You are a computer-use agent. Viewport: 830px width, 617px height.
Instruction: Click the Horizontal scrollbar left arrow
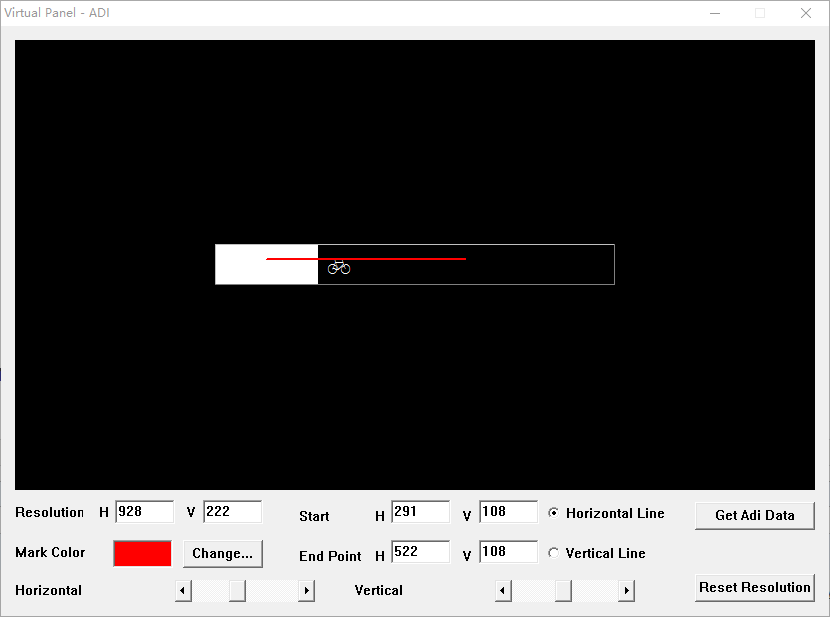click(x=183, y=591)
